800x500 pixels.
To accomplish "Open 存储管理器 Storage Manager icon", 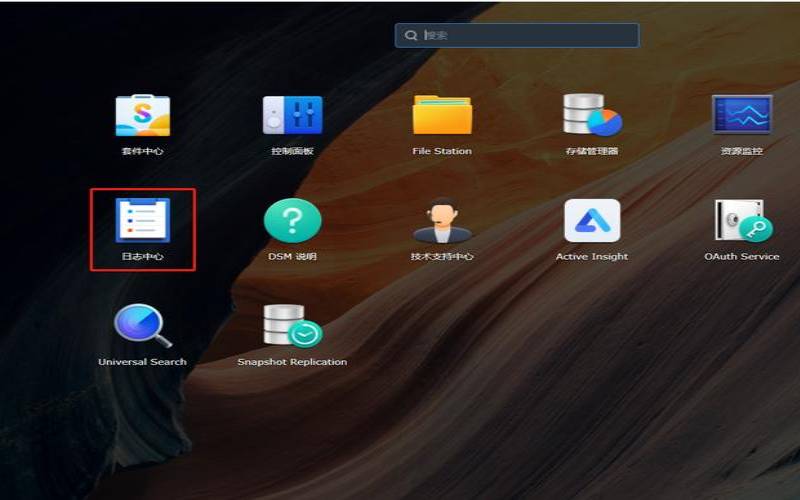I will point(592,115).
